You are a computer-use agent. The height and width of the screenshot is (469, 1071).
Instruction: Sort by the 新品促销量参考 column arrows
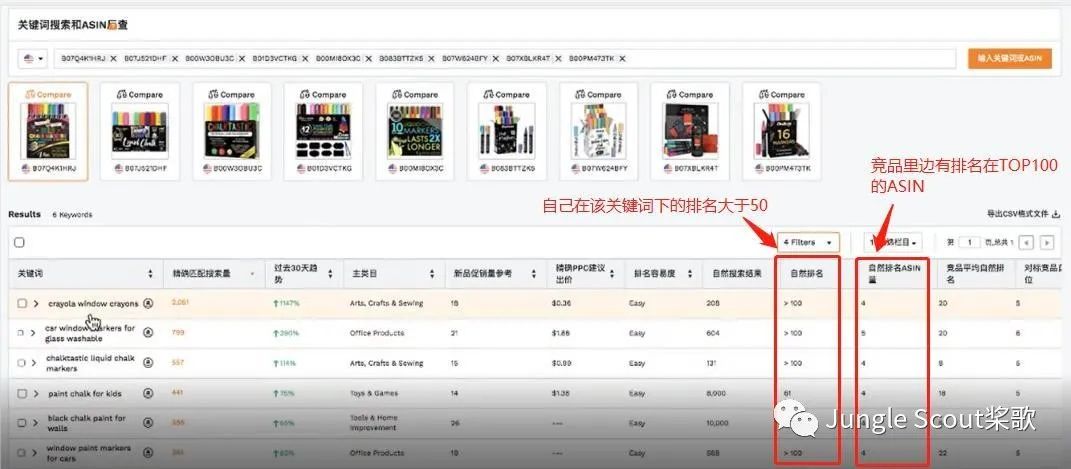click(x=534, y=274)
